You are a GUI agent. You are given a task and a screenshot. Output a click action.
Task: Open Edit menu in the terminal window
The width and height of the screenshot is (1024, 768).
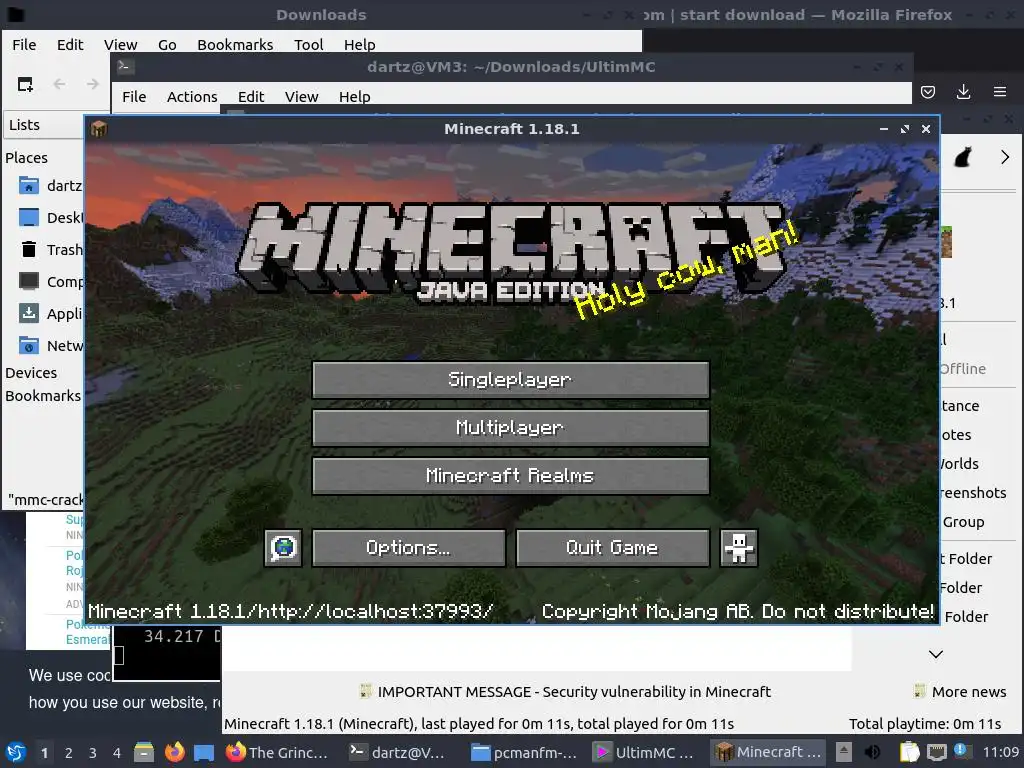(251, 97)
